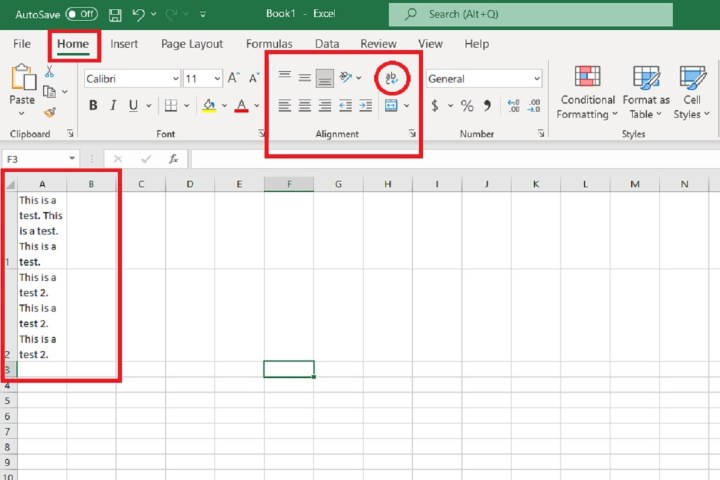The width and height of the screenshot is (720, 480).
Task: Open Customize Quick Access Toolbar dropdown
Action: point(202,15)
